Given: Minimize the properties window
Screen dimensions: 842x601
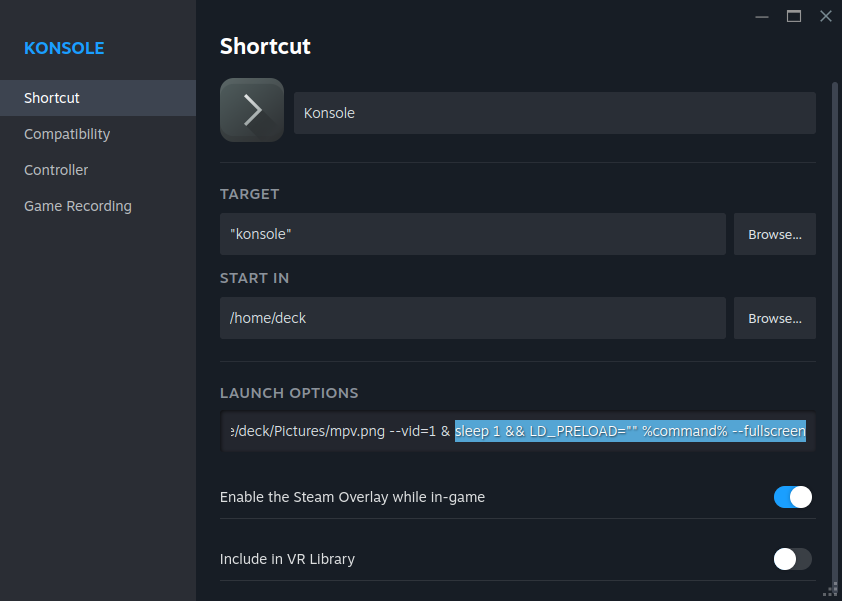Looking at the screenshot, I should pos(762,17).
